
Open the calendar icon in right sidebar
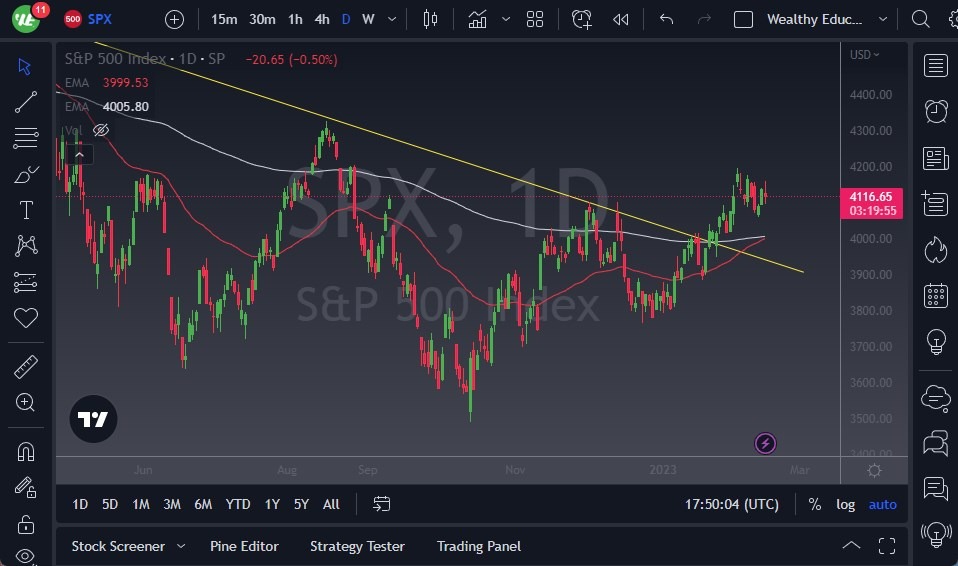[936, 295]
